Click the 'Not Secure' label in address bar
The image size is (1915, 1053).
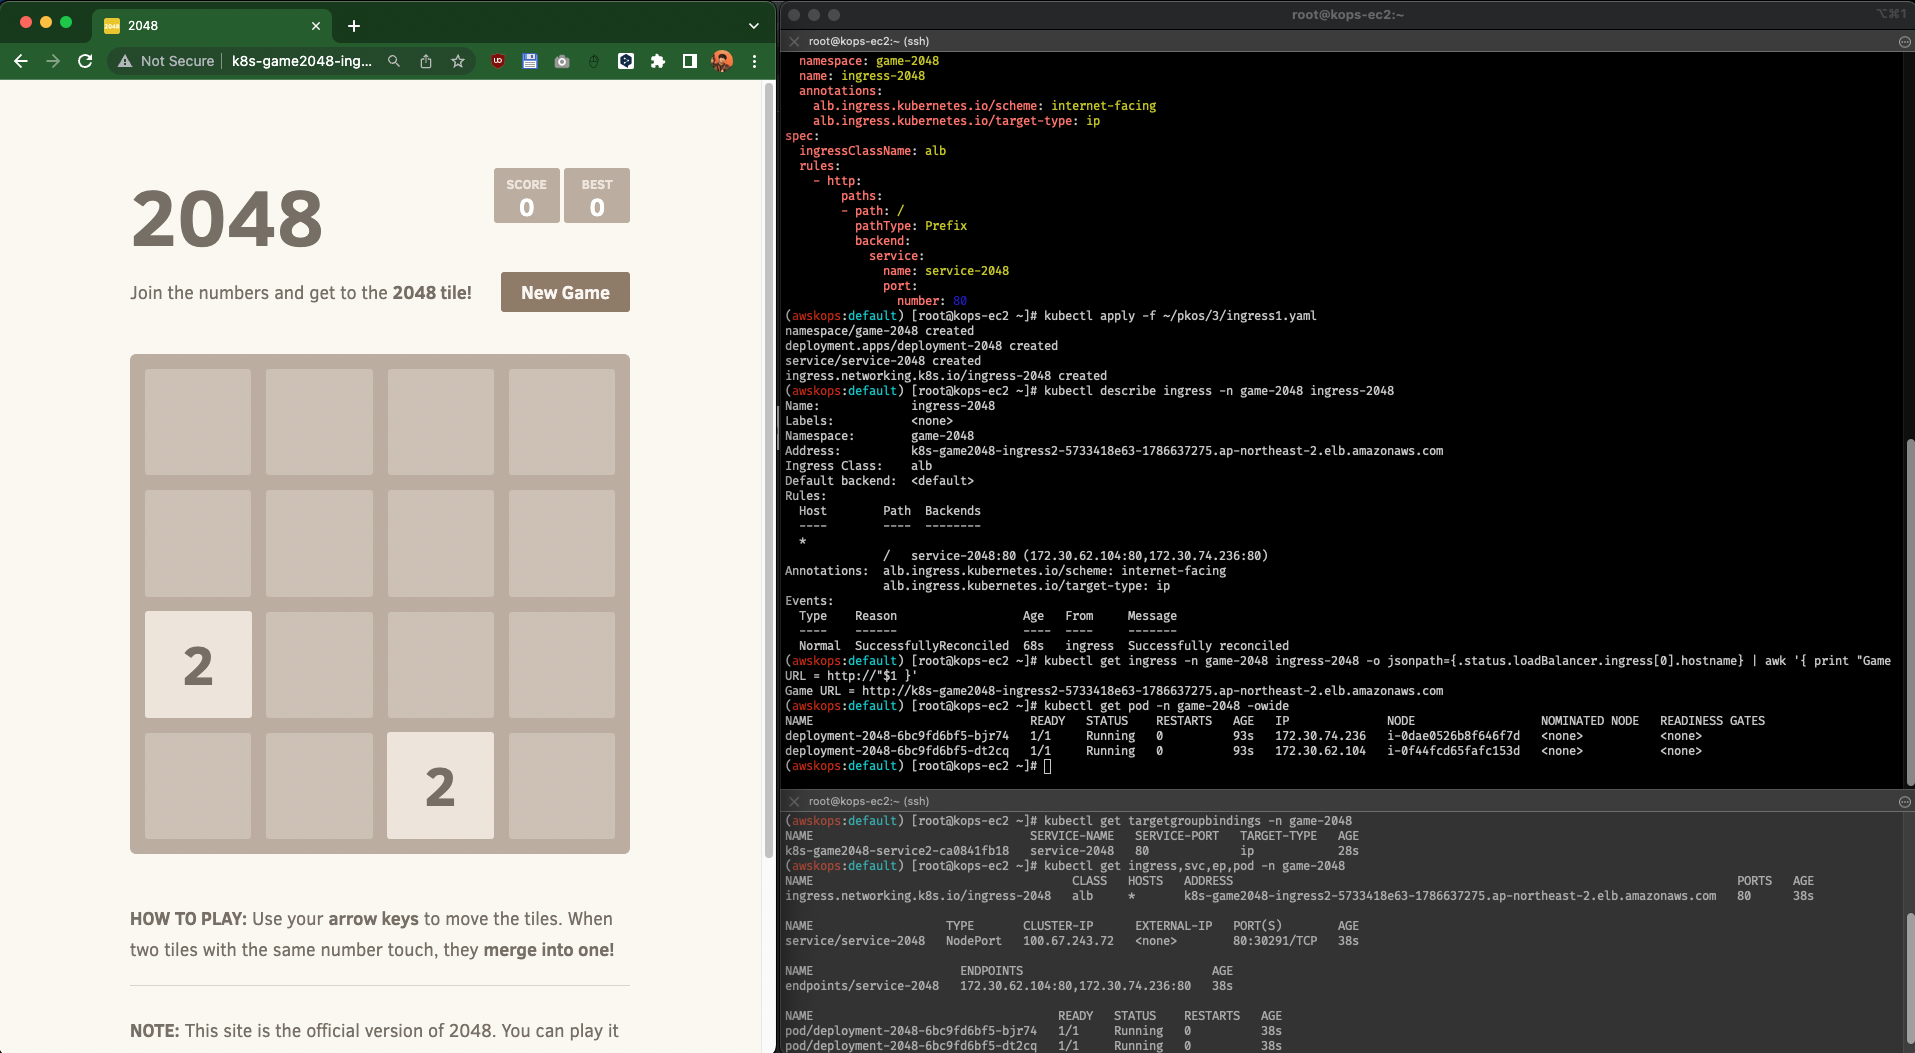coord(178,61)
